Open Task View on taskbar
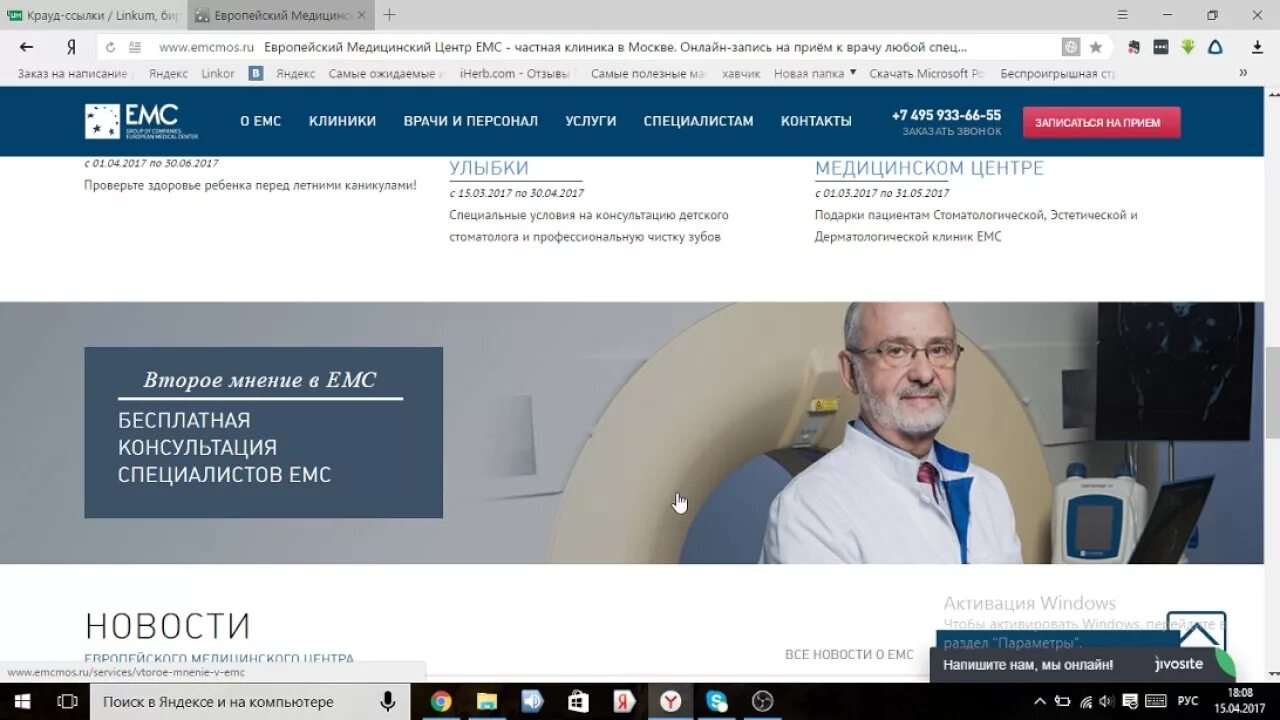Image resolution: width=1280 pixels, height=720 pixels. tap(67, 702)
